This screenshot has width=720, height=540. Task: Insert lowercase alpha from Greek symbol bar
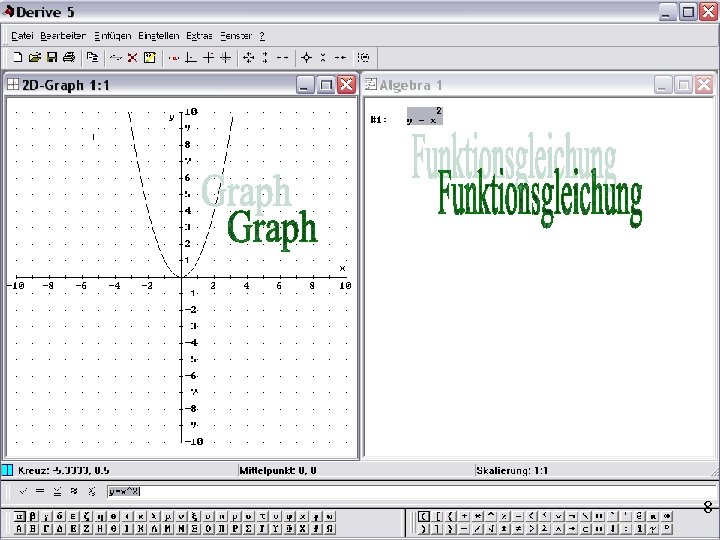pos(20,516)
